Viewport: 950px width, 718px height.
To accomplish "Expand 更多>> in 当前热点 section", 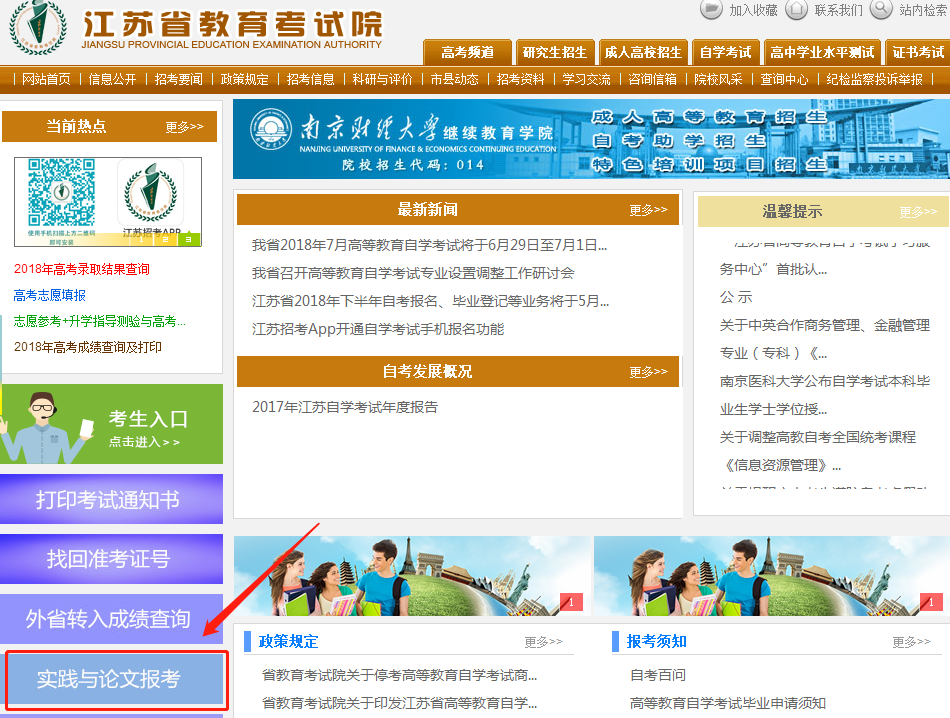I will pos(184,127).
